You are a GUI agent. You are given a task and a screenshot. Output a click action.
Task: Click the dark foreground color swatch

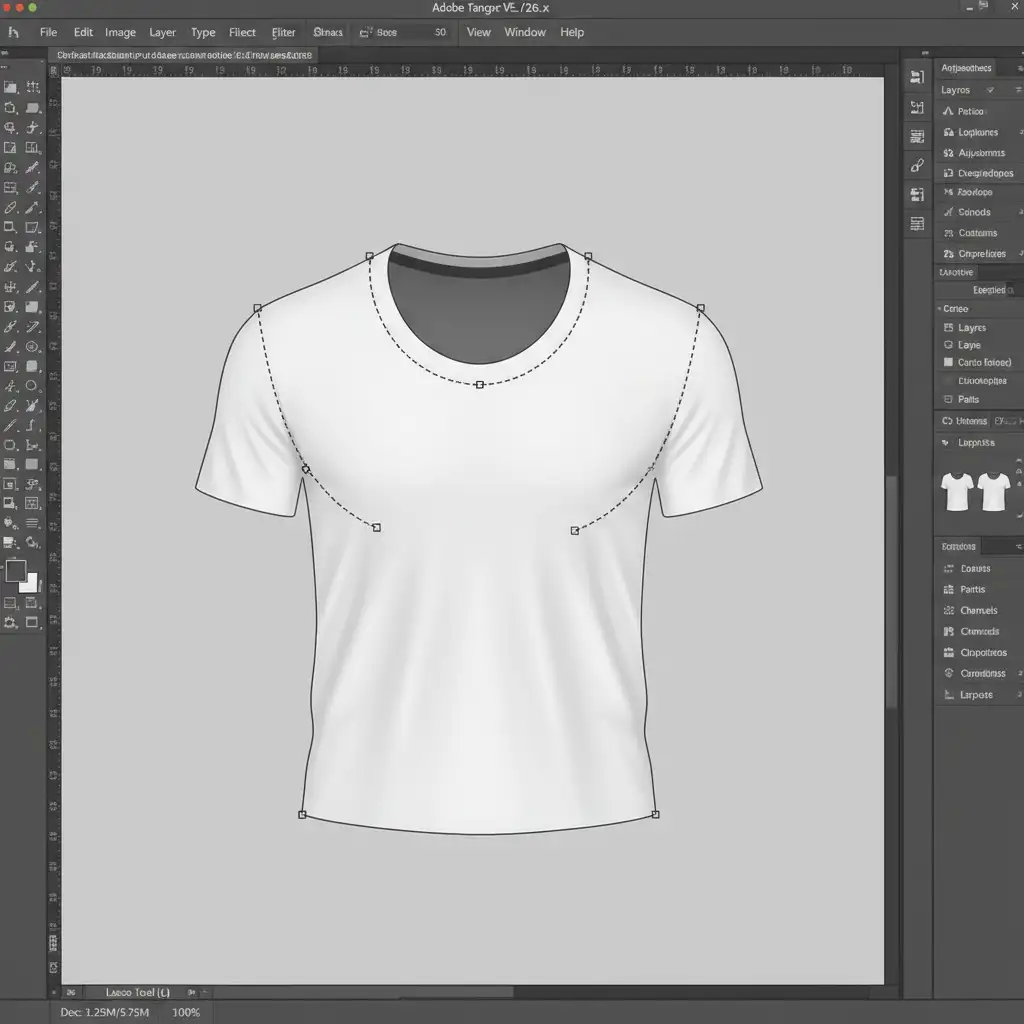(x=16, y=571)
